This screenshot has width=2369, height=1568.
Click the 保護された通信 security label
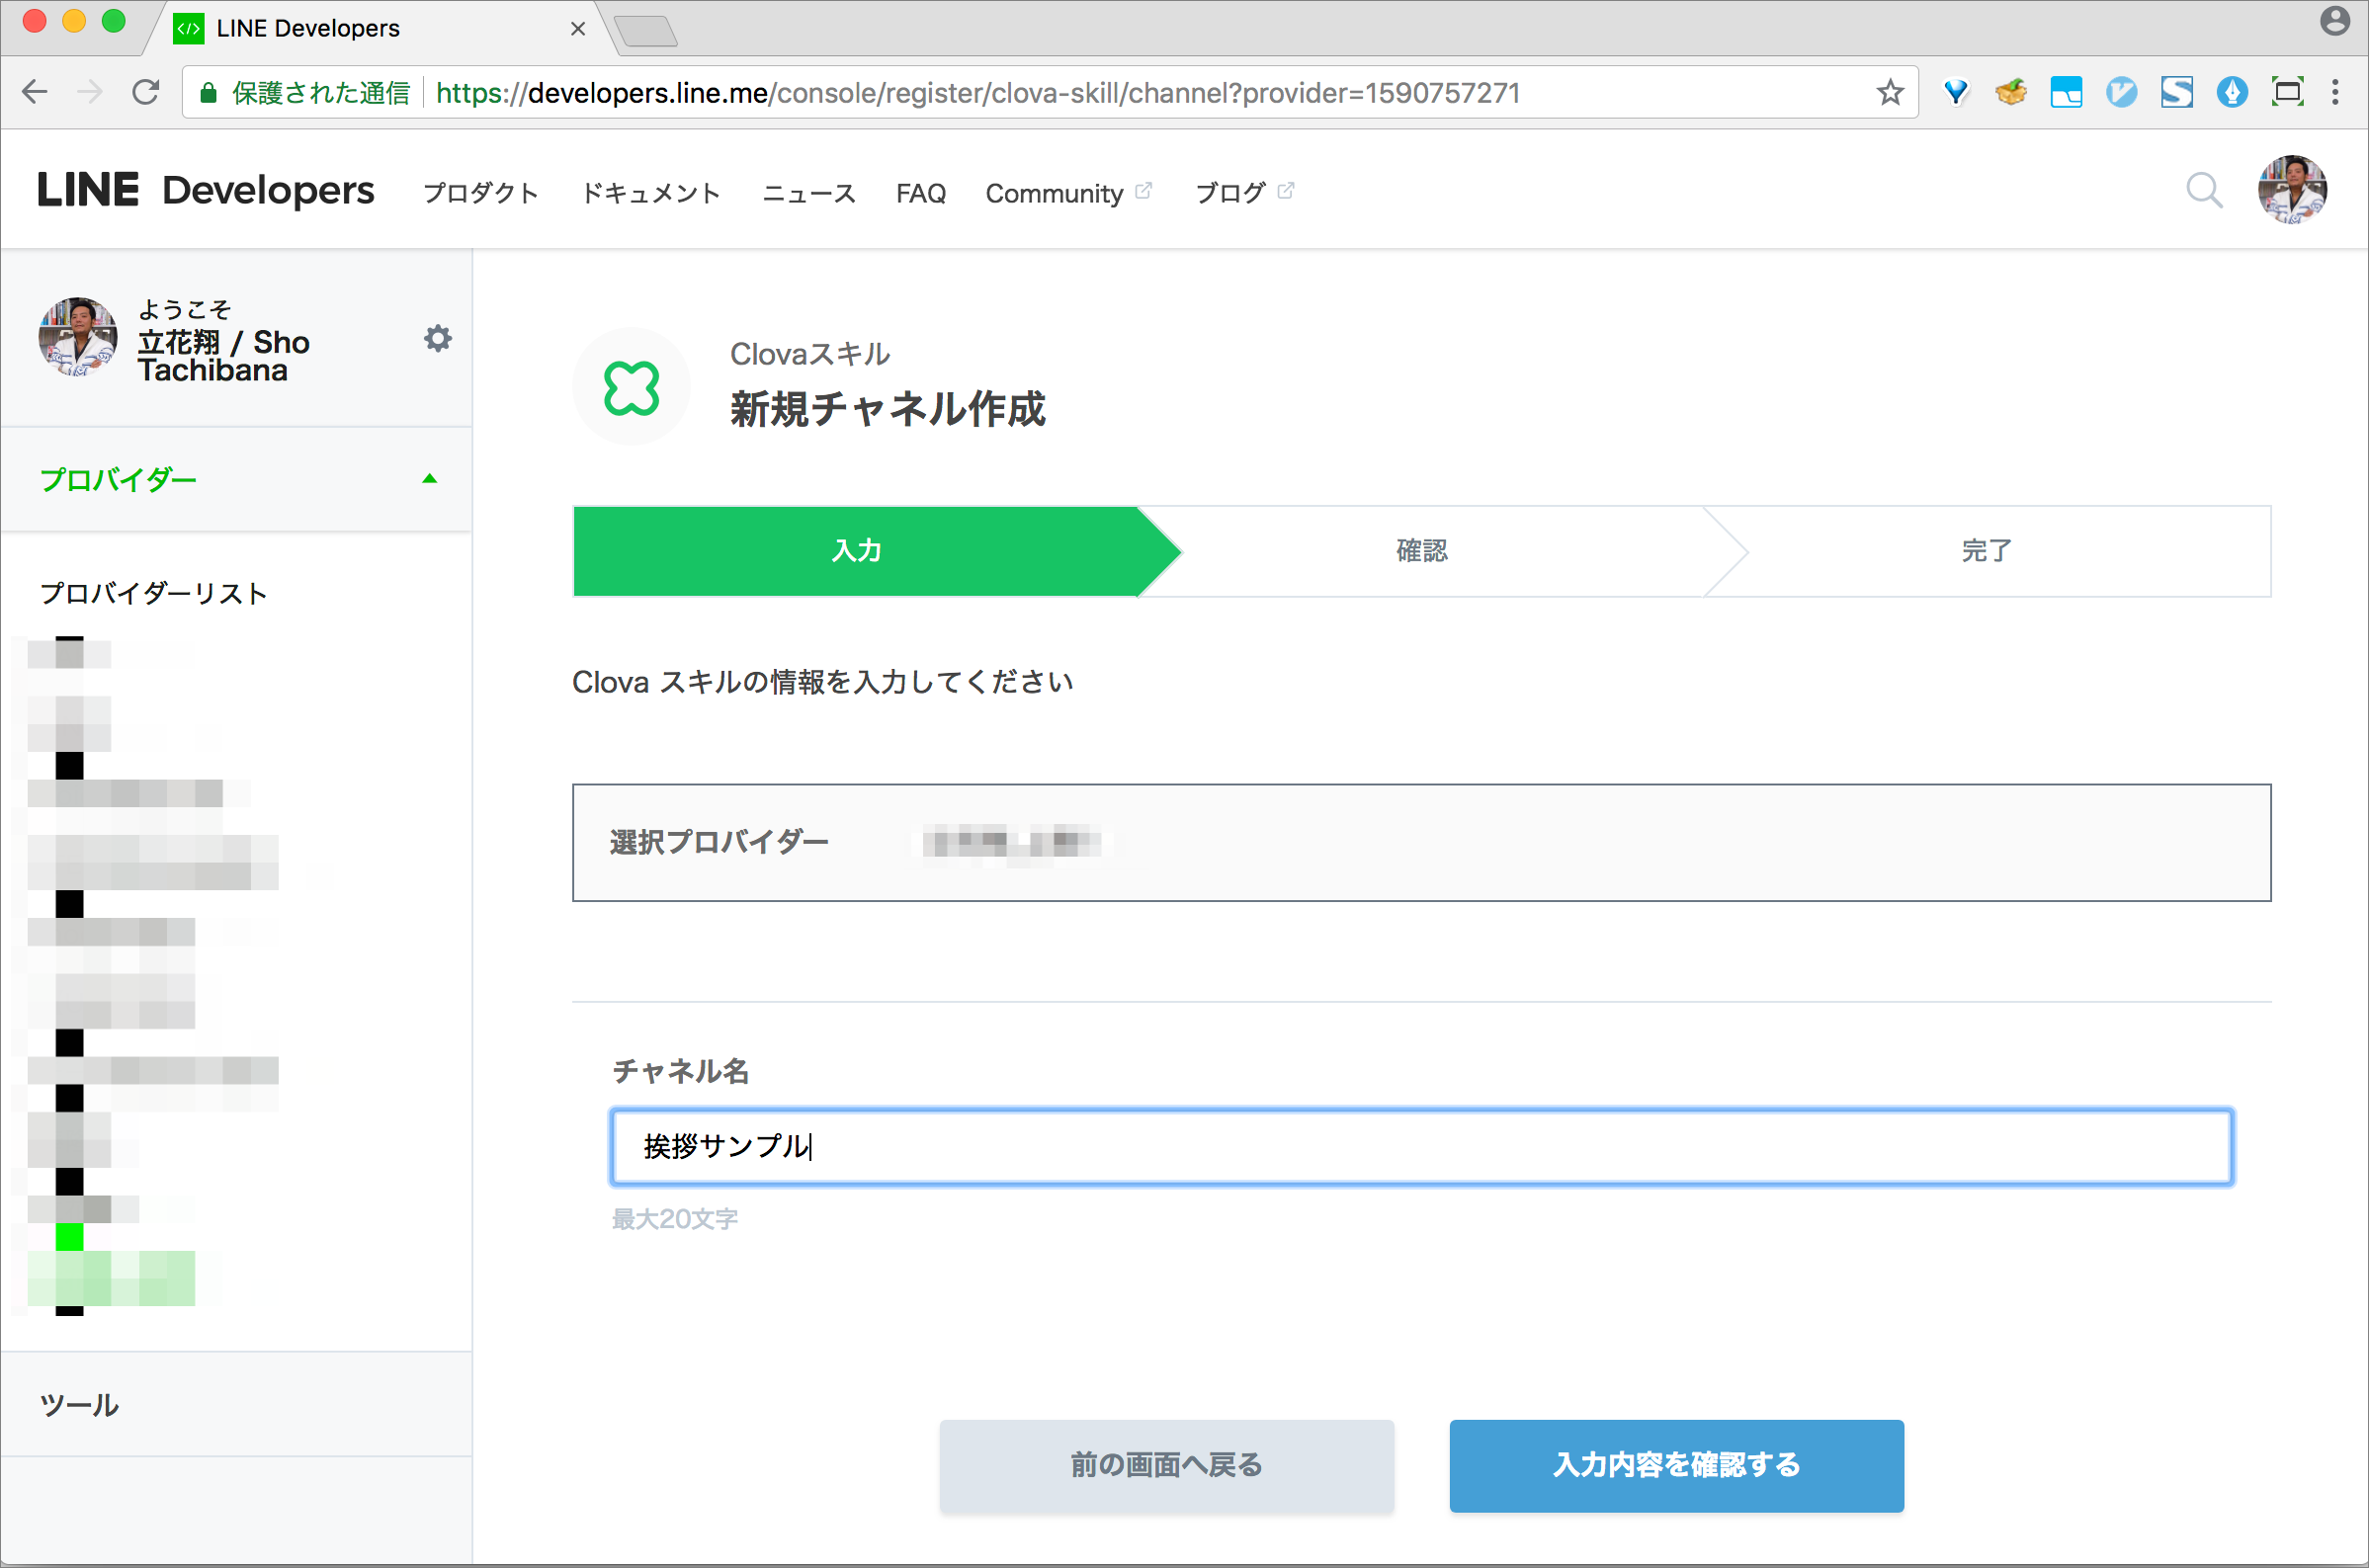point(321,93)
